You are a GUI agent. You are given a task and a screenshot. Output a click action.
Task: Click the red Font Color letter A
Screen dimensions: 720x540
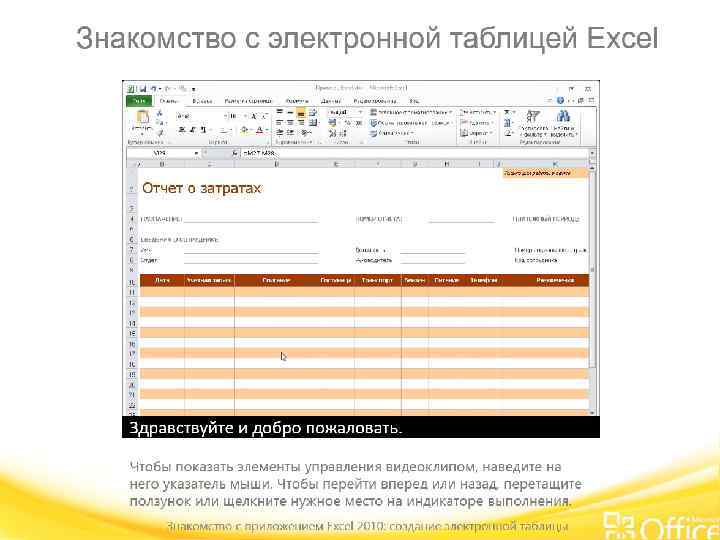click(x=259, y=130)
